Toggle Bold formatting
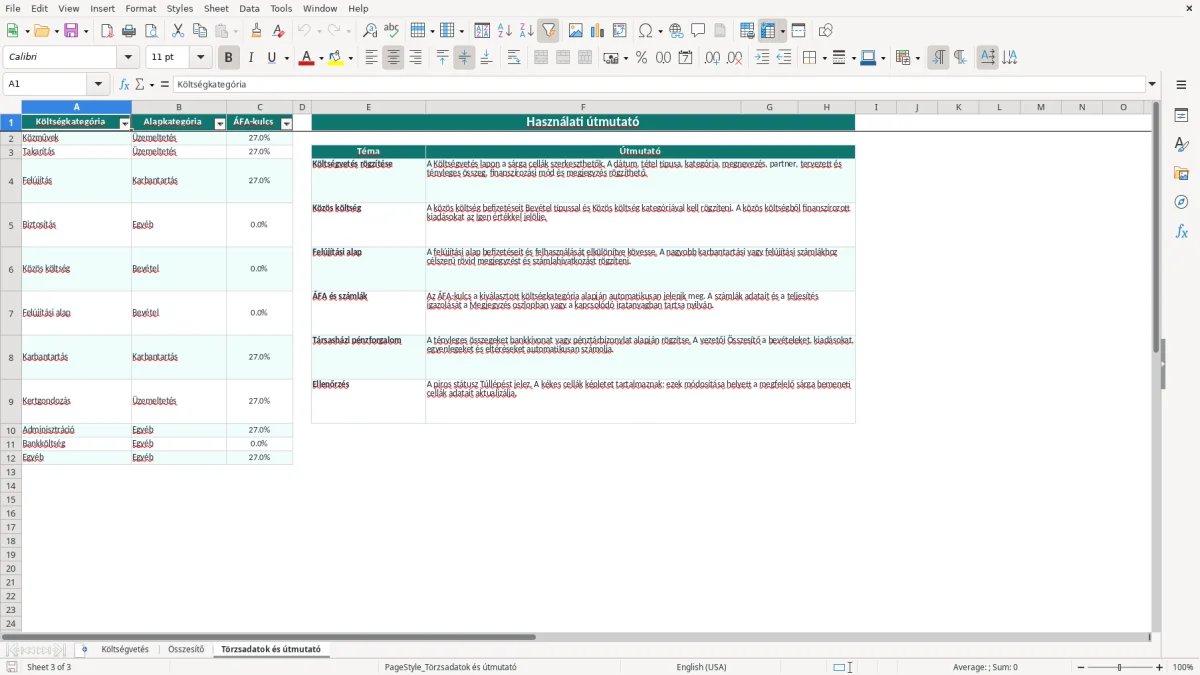The image size is (1200, 675). (x=229, y=58)
